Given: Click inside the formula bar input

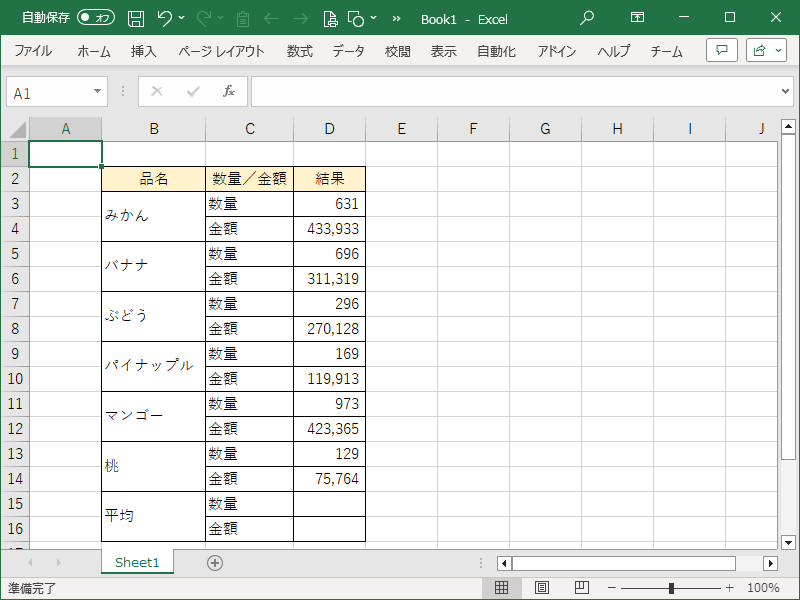Looking at the screenshot, I should (515, 92).
